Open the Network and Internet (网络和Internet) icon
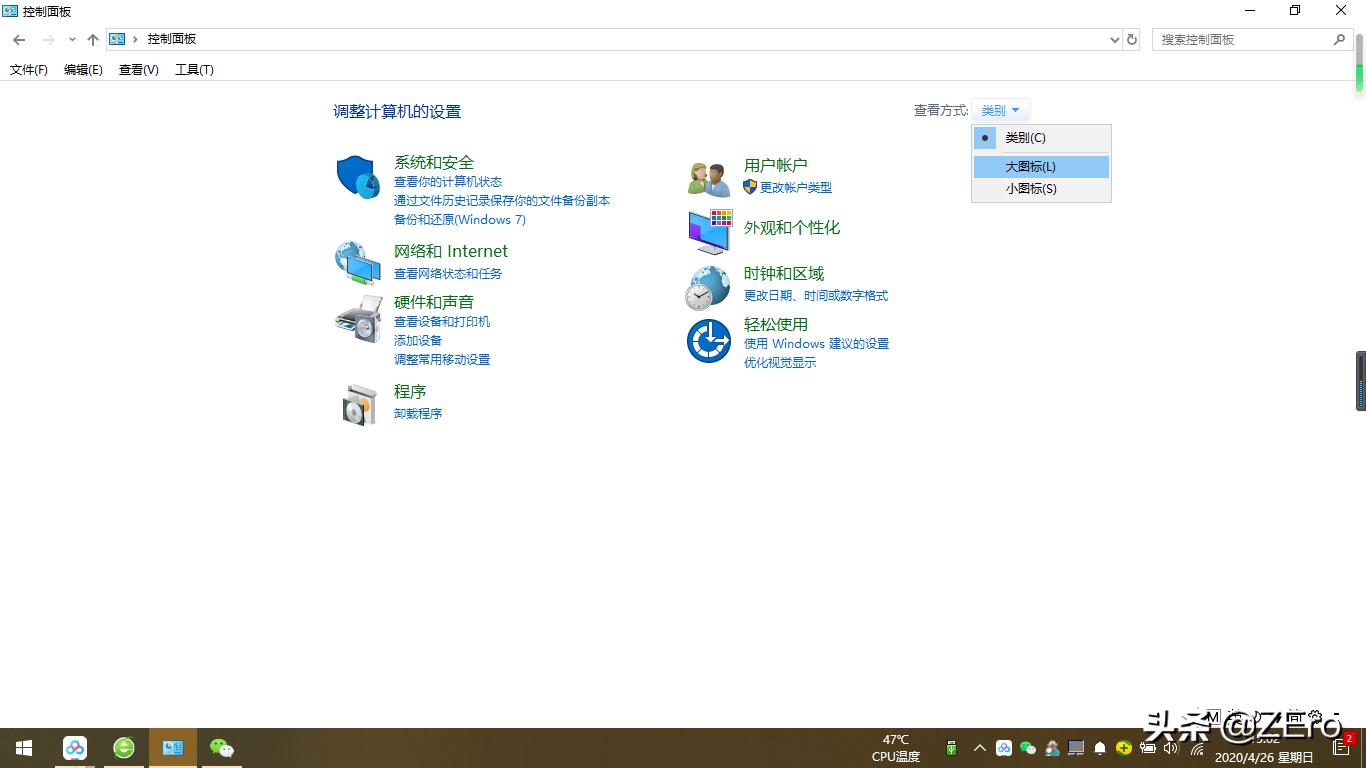 [x=357, y=262]
